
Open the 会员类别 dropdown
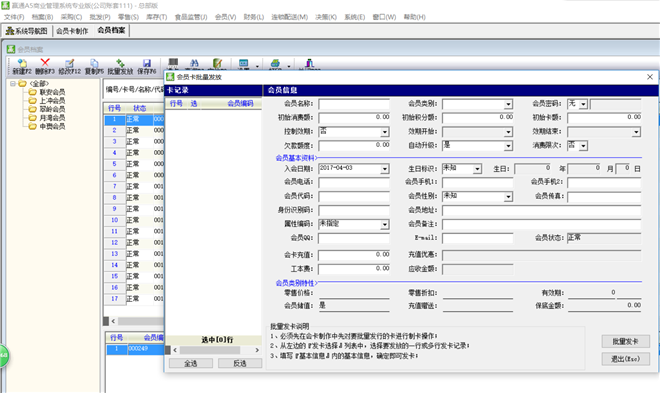508,104
